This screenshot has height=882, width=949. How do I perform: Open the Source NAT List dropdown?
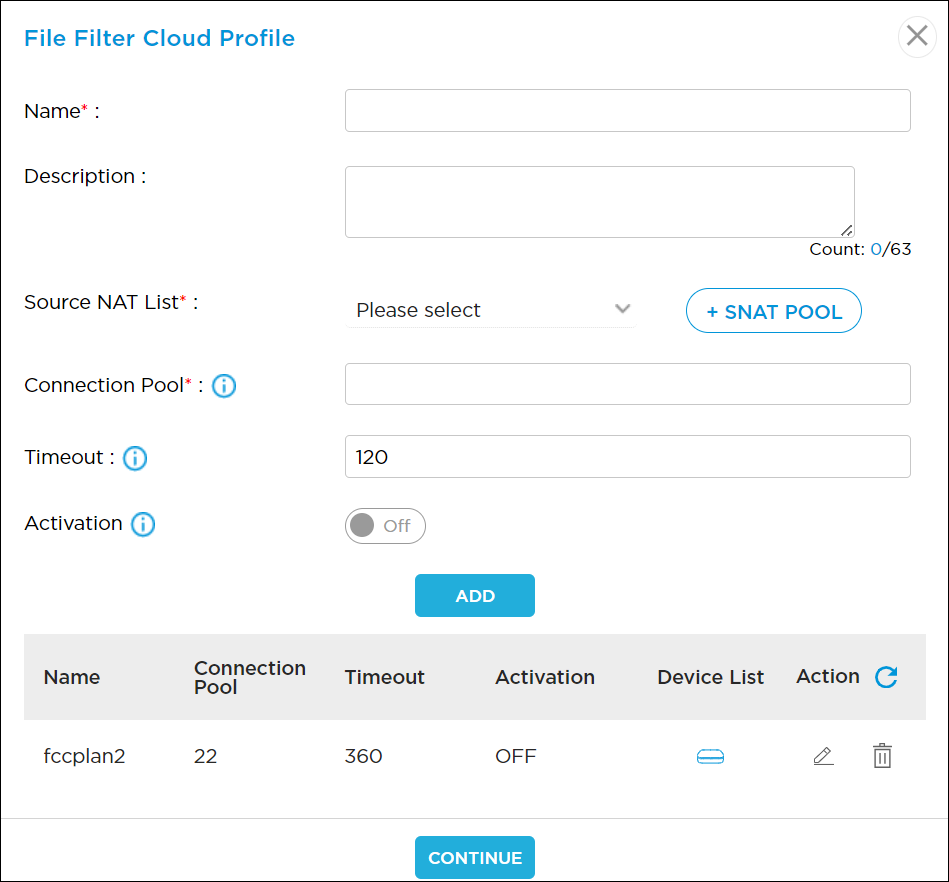point(491,310)
